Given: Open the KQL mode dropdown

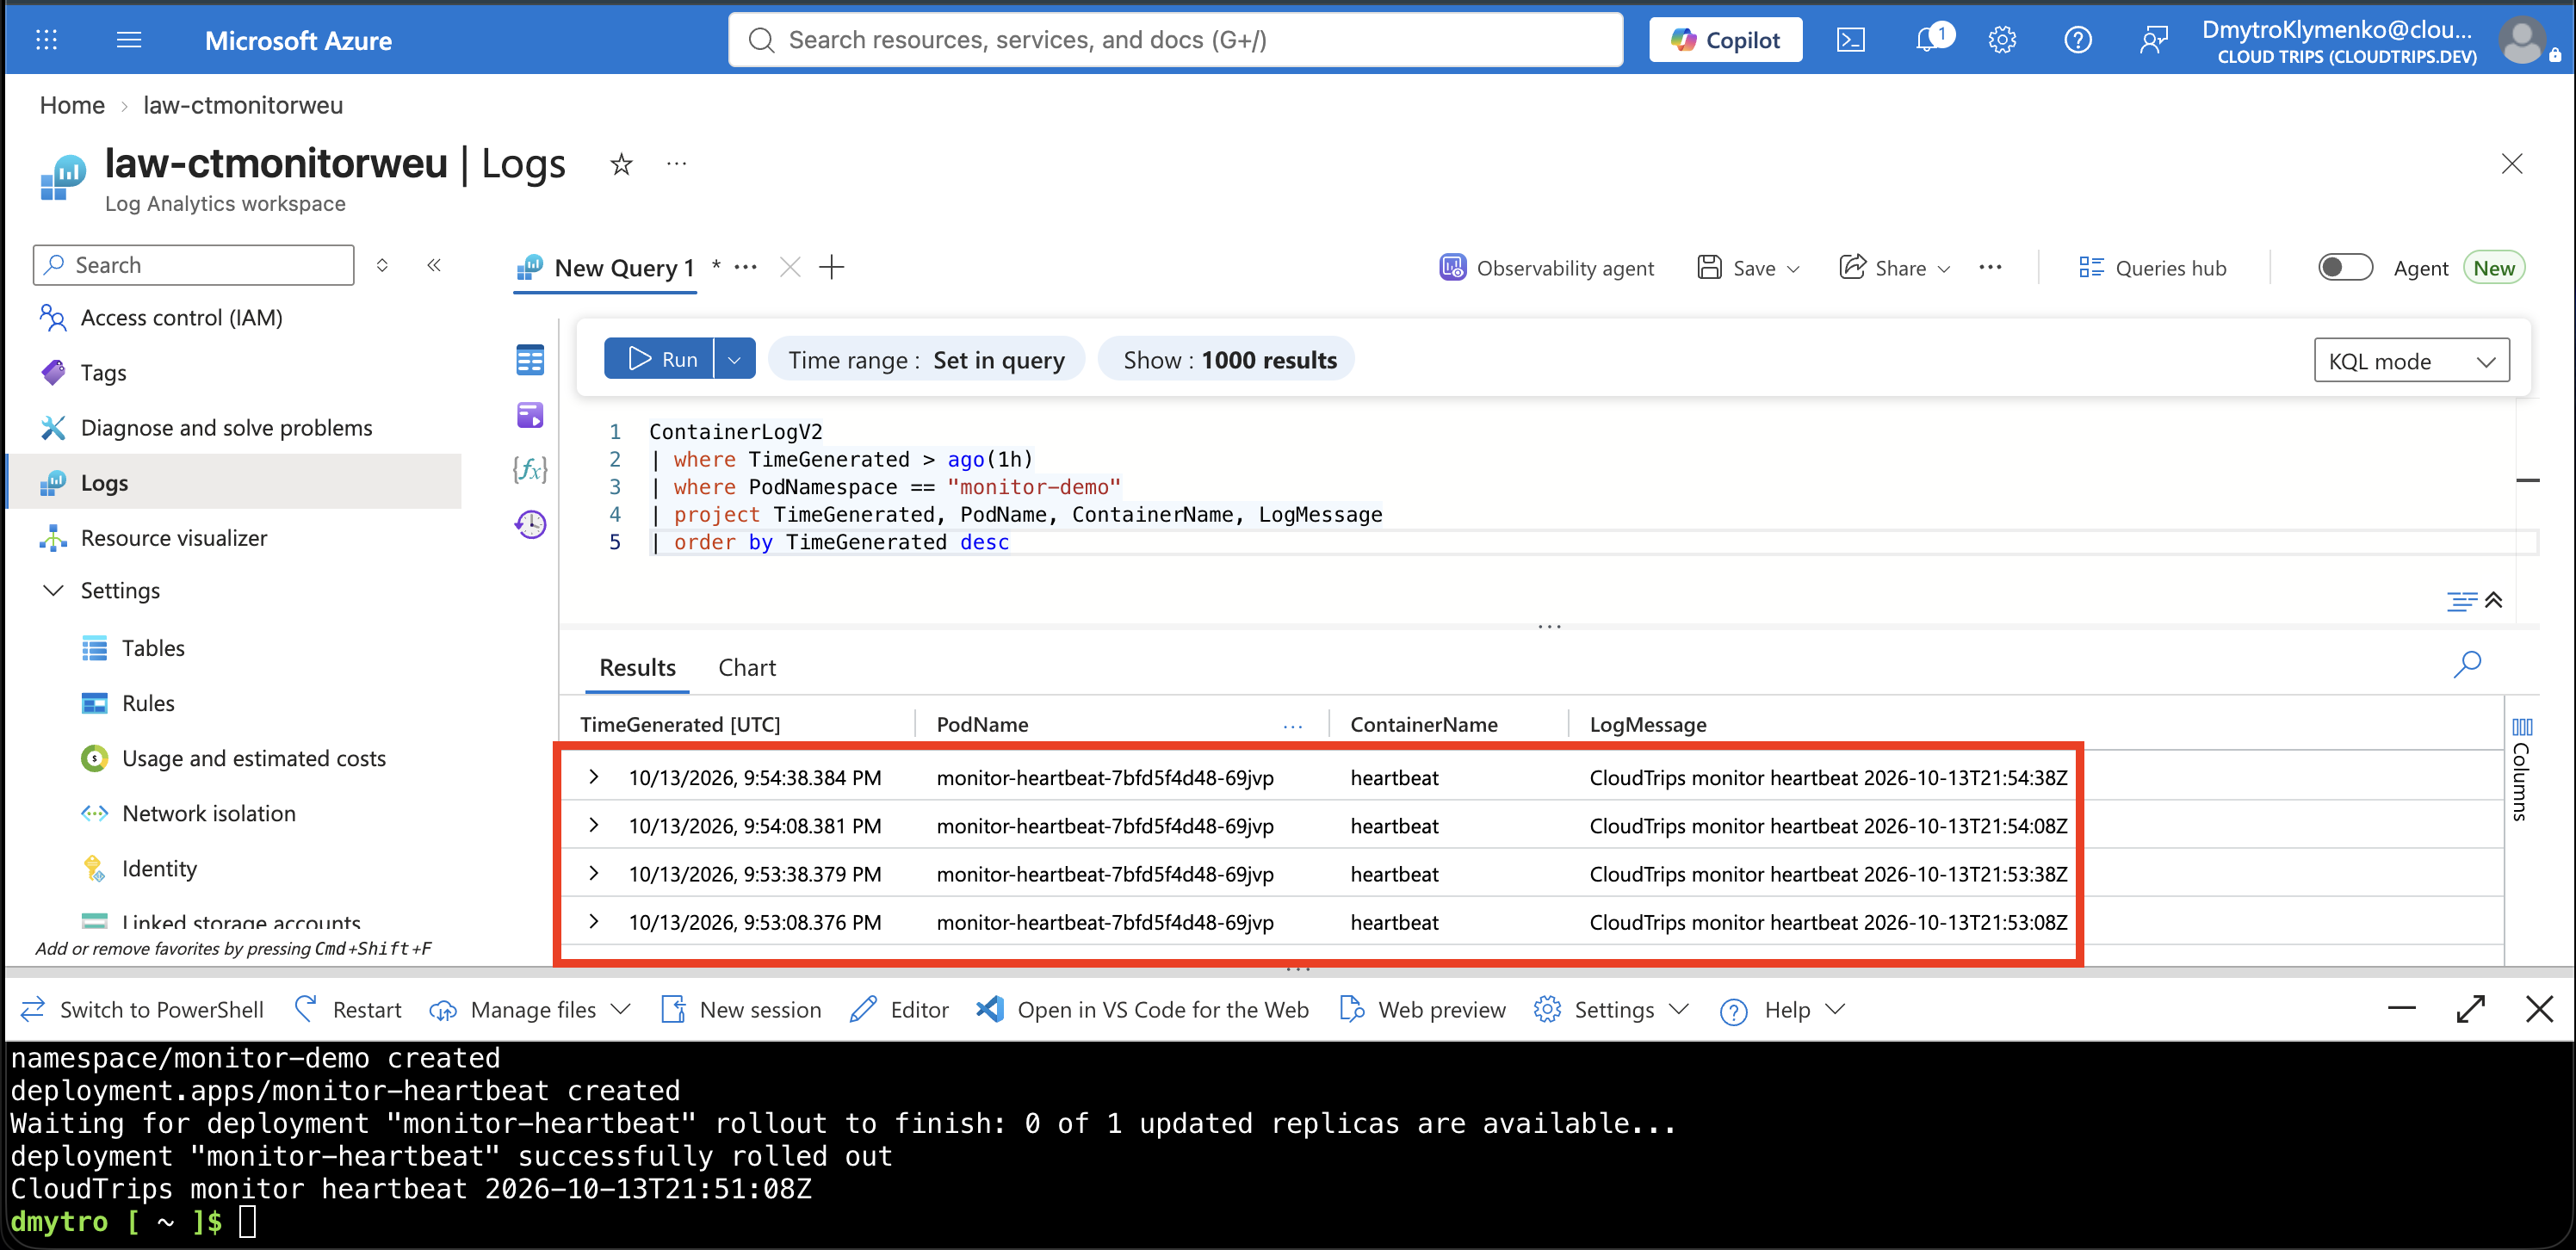Looking at the screenshot, I should tap(2412, 360).
